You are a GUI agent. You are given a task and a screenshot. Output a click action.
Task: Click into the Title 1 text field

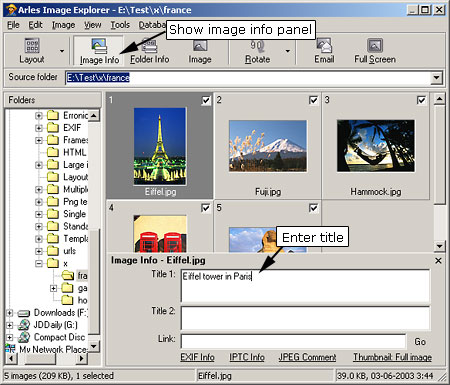(x=305, y=286)
